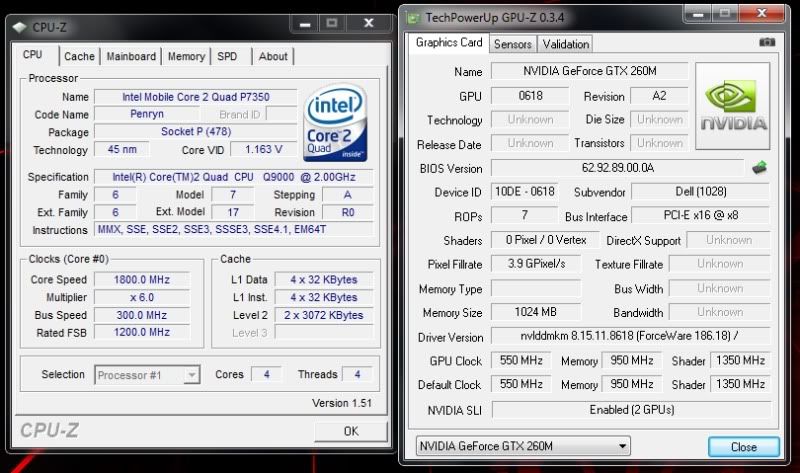
Task: Click the NVIDIA logo in GPU-Z
Action: pos(733,106)
